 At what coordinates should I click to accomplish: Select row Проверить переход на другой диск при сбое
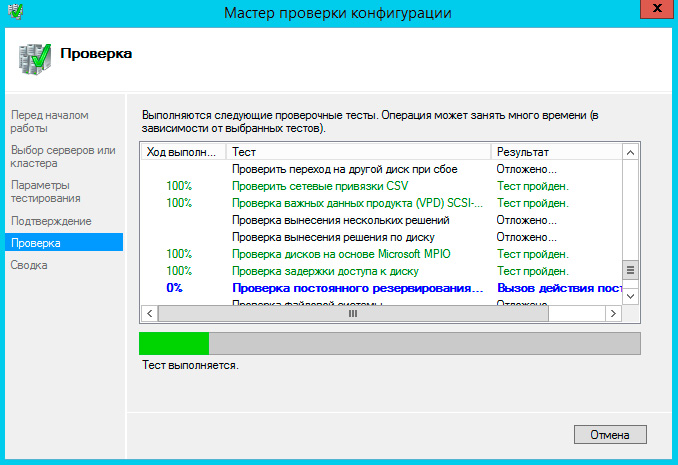click(x=382, y=169)
